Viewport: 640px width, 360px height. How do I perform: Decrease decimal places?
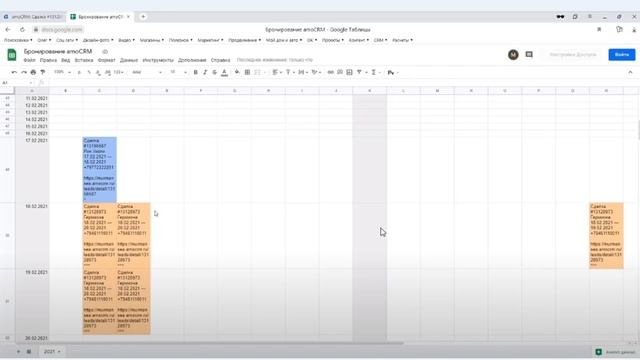coord(98,72)
